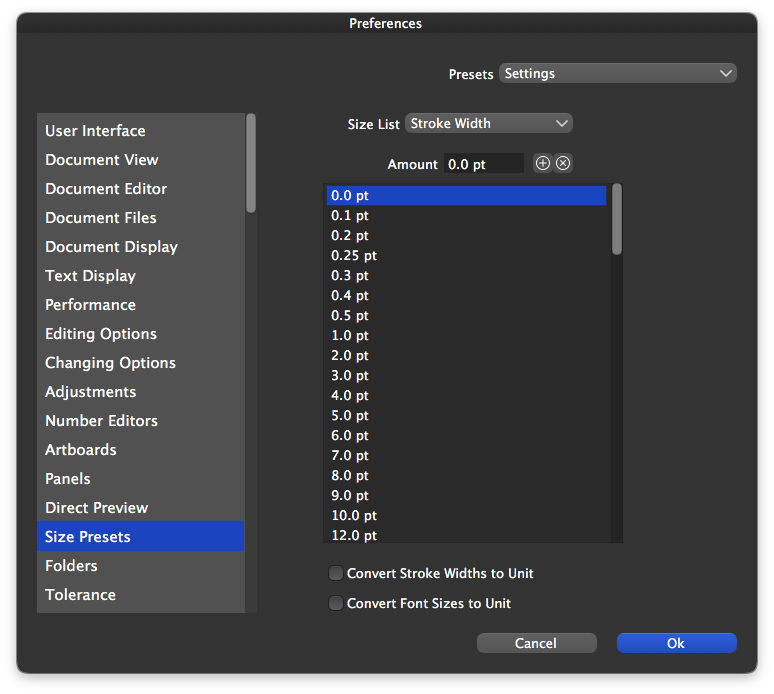The height and width of the screenshot is (694, 774).
Task: Open the Size List Stroke Width dropdown
Action: [x=488, y=123]
